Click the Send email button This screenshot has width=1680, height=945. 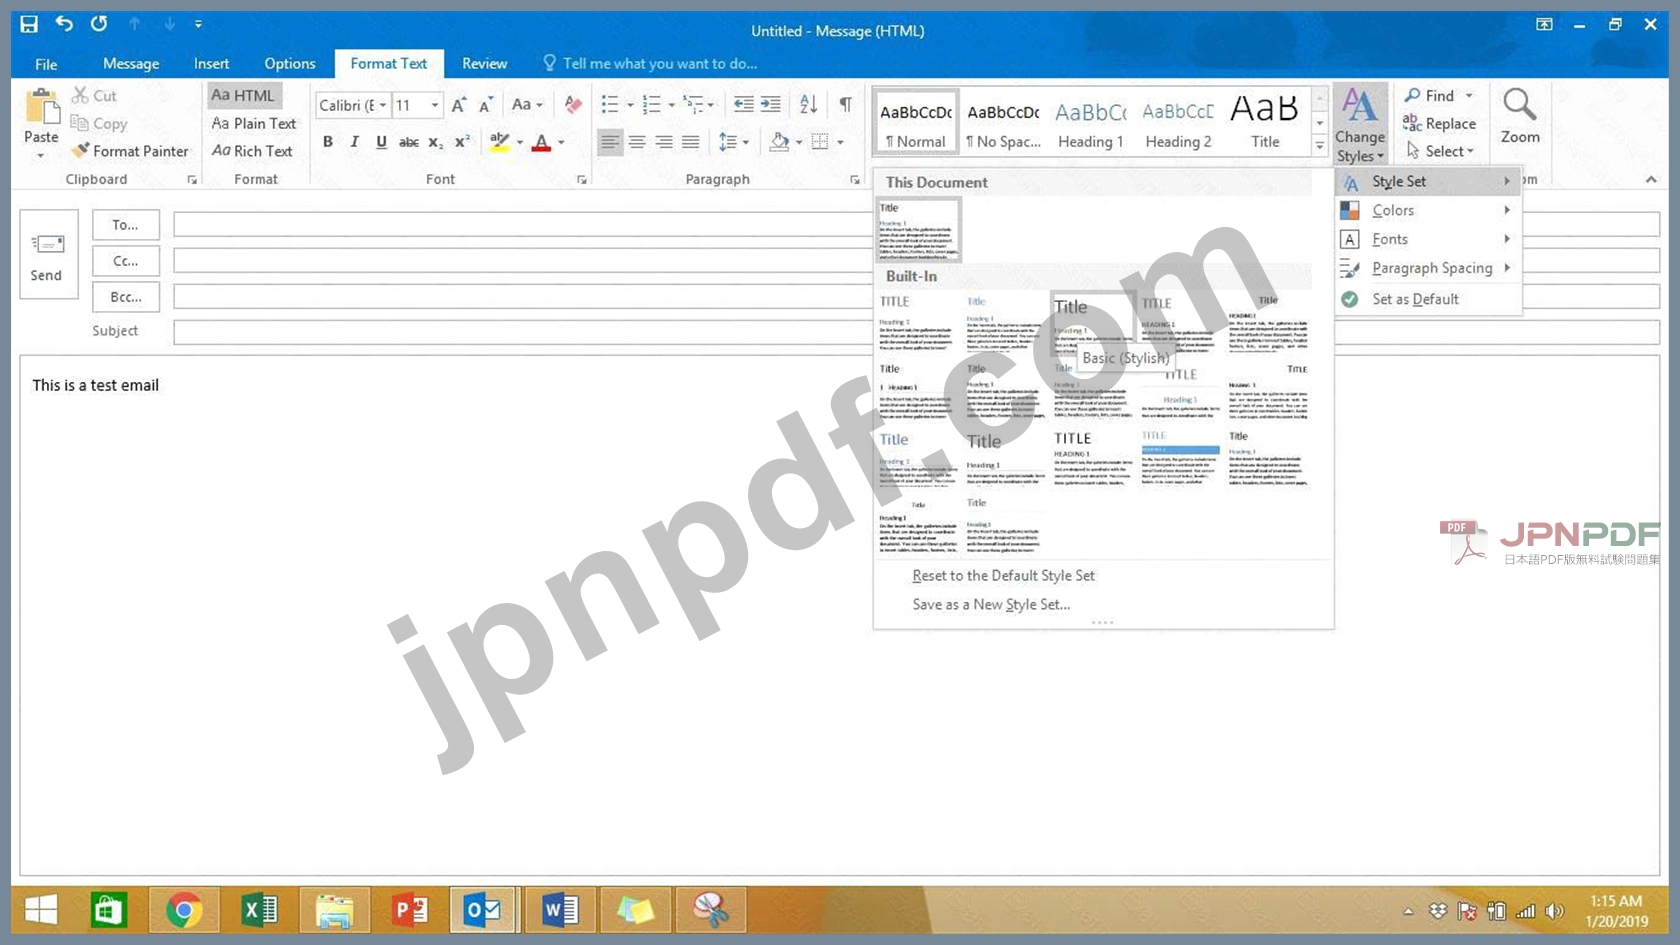48,255
